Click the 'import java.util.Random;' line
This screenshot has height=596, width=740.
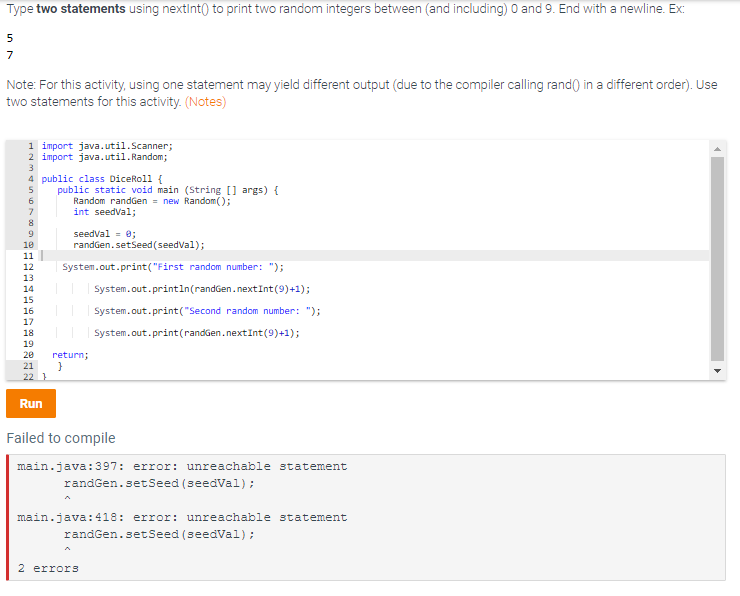click(104, 157)
